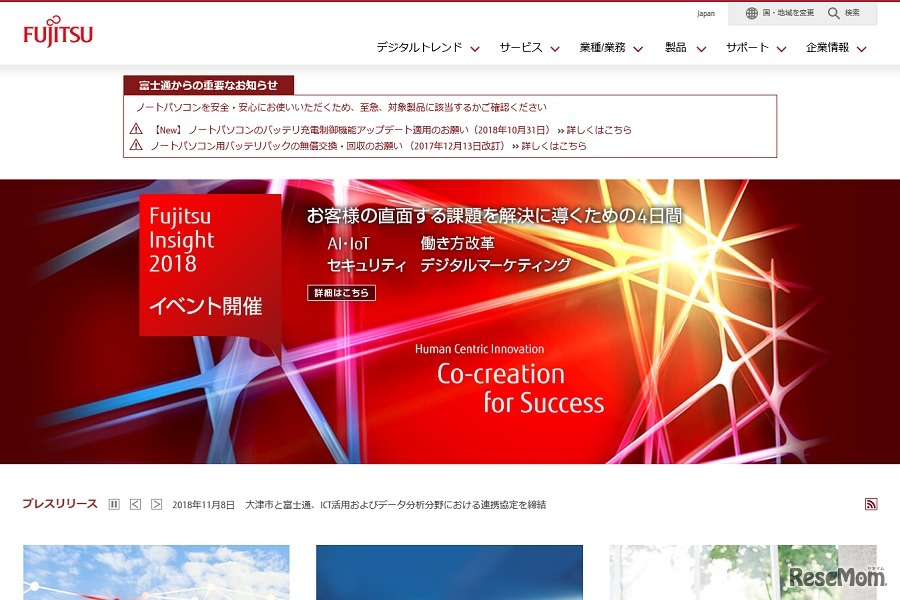The height and width of the screenshot is (600, 900).
Task: Click 詳細はこちら on the Fujitsu Insight banner
Action: pos(341,292)
